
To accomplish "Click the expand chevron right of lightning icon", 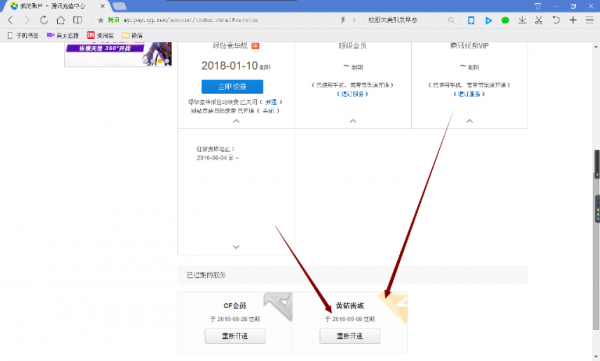I will 354,20.
